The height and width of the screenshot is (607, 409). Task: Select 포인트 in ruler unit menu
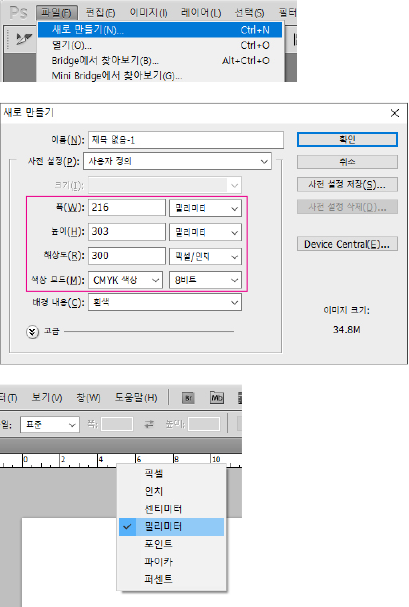click(x=171, y=544)
